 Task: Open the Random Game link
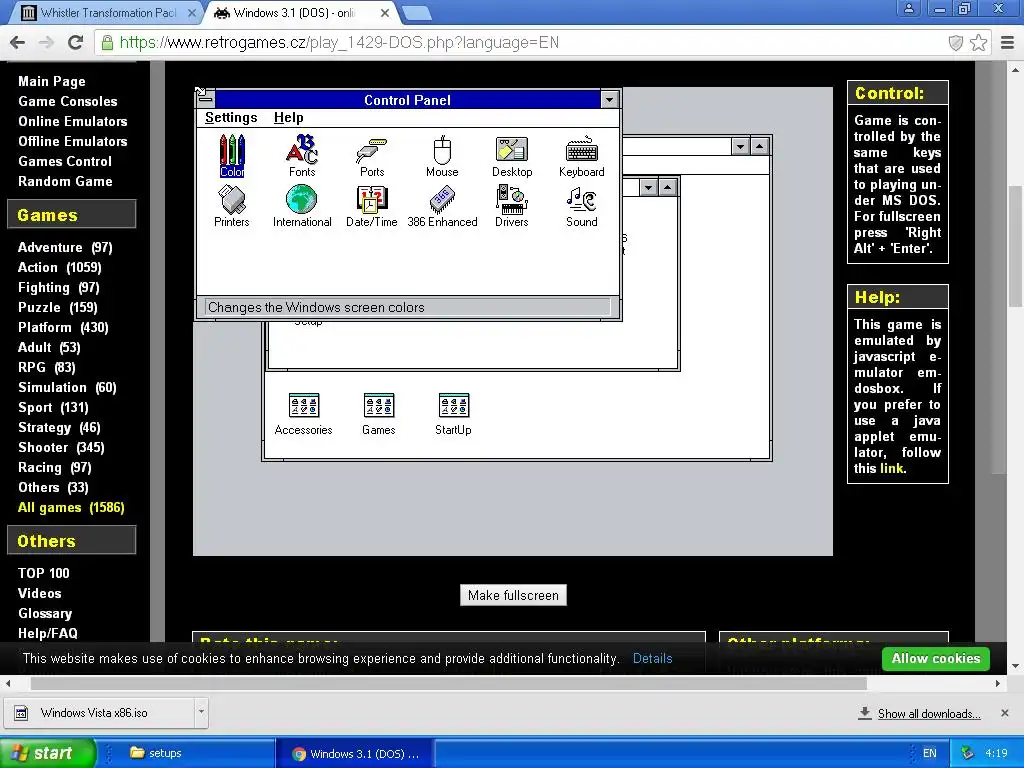click(65, 182)
